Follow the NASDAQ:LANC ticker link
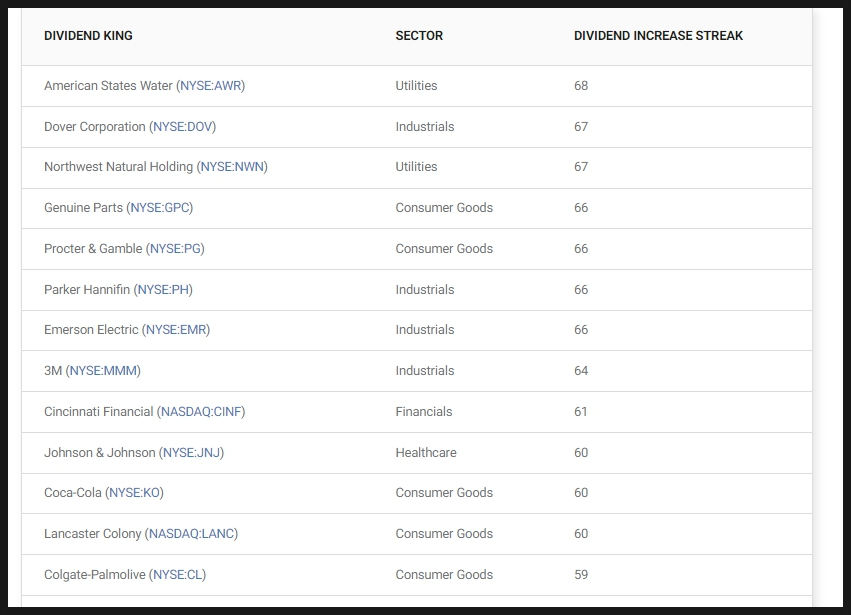Viewport: 851px width, 615px height. coord(192,534)
